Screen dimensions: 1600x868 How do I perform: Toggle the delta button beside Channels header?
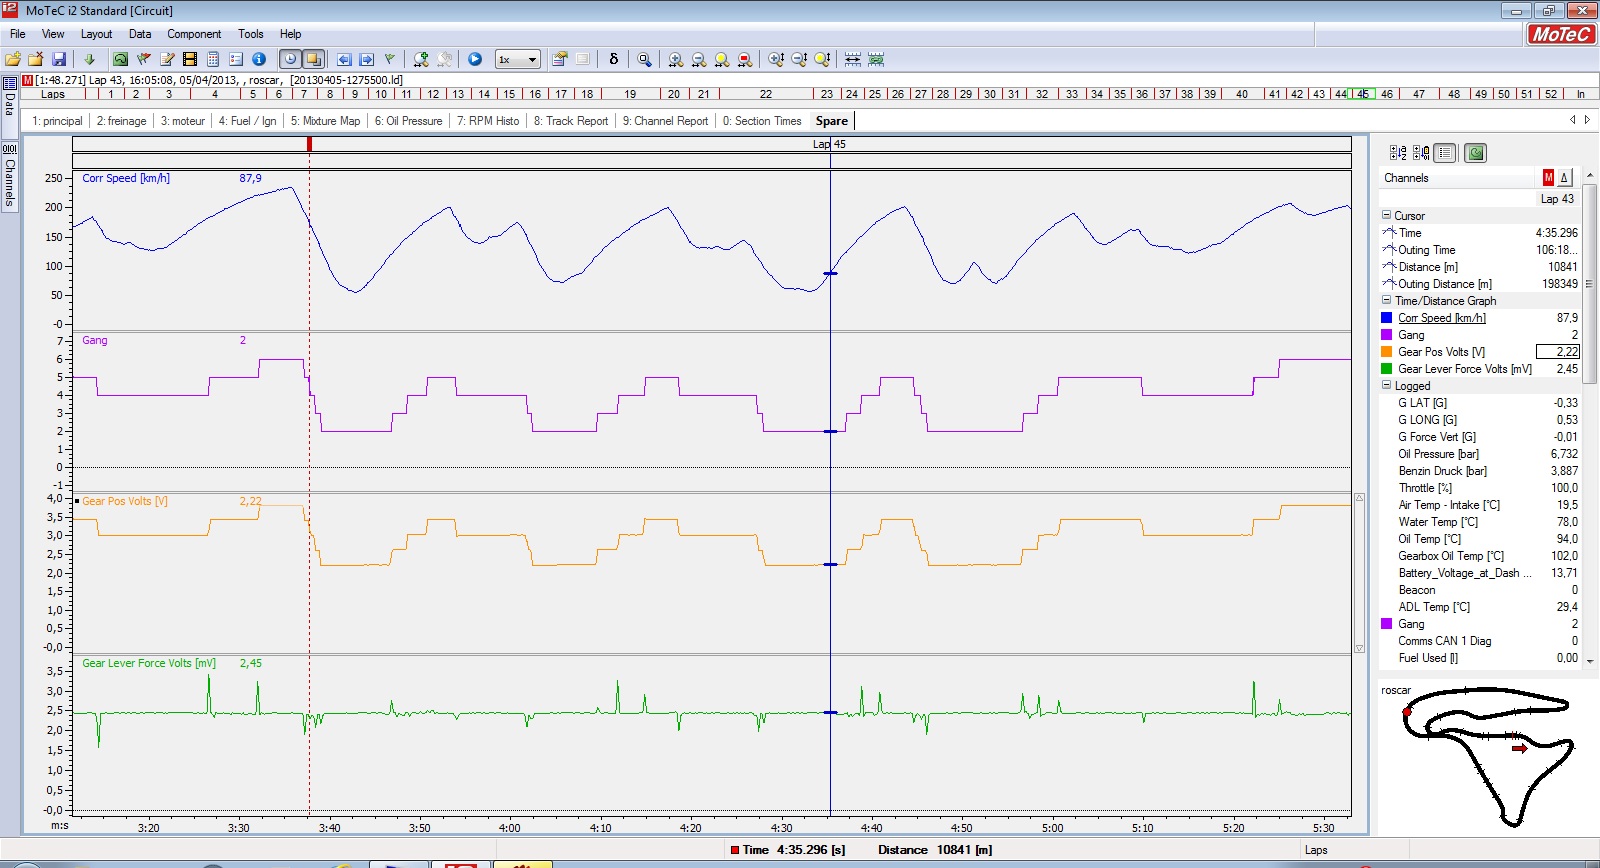[x=1564, y=177]
